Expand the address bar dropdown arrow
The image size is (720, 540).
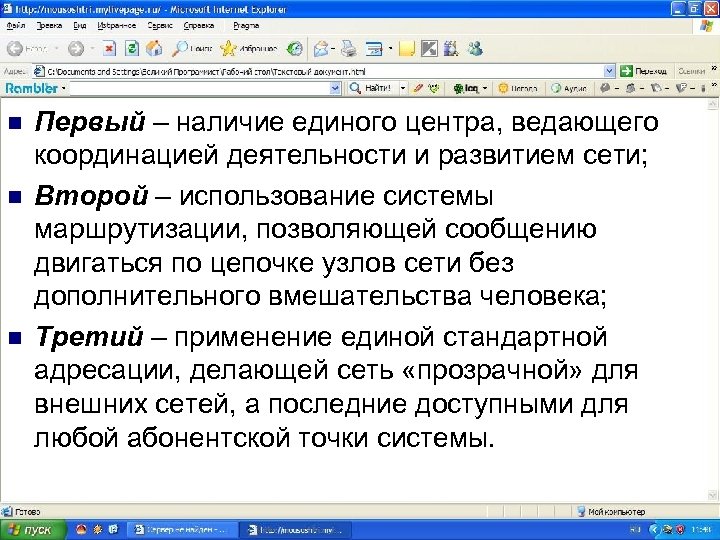coord(609,71)
